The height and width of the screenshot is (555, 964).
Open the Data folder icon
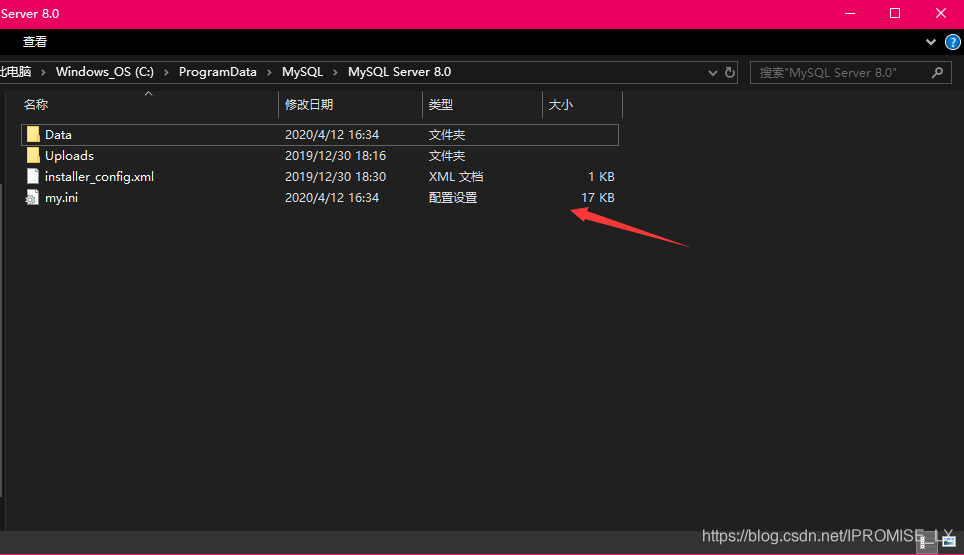(x=33, y=135)
